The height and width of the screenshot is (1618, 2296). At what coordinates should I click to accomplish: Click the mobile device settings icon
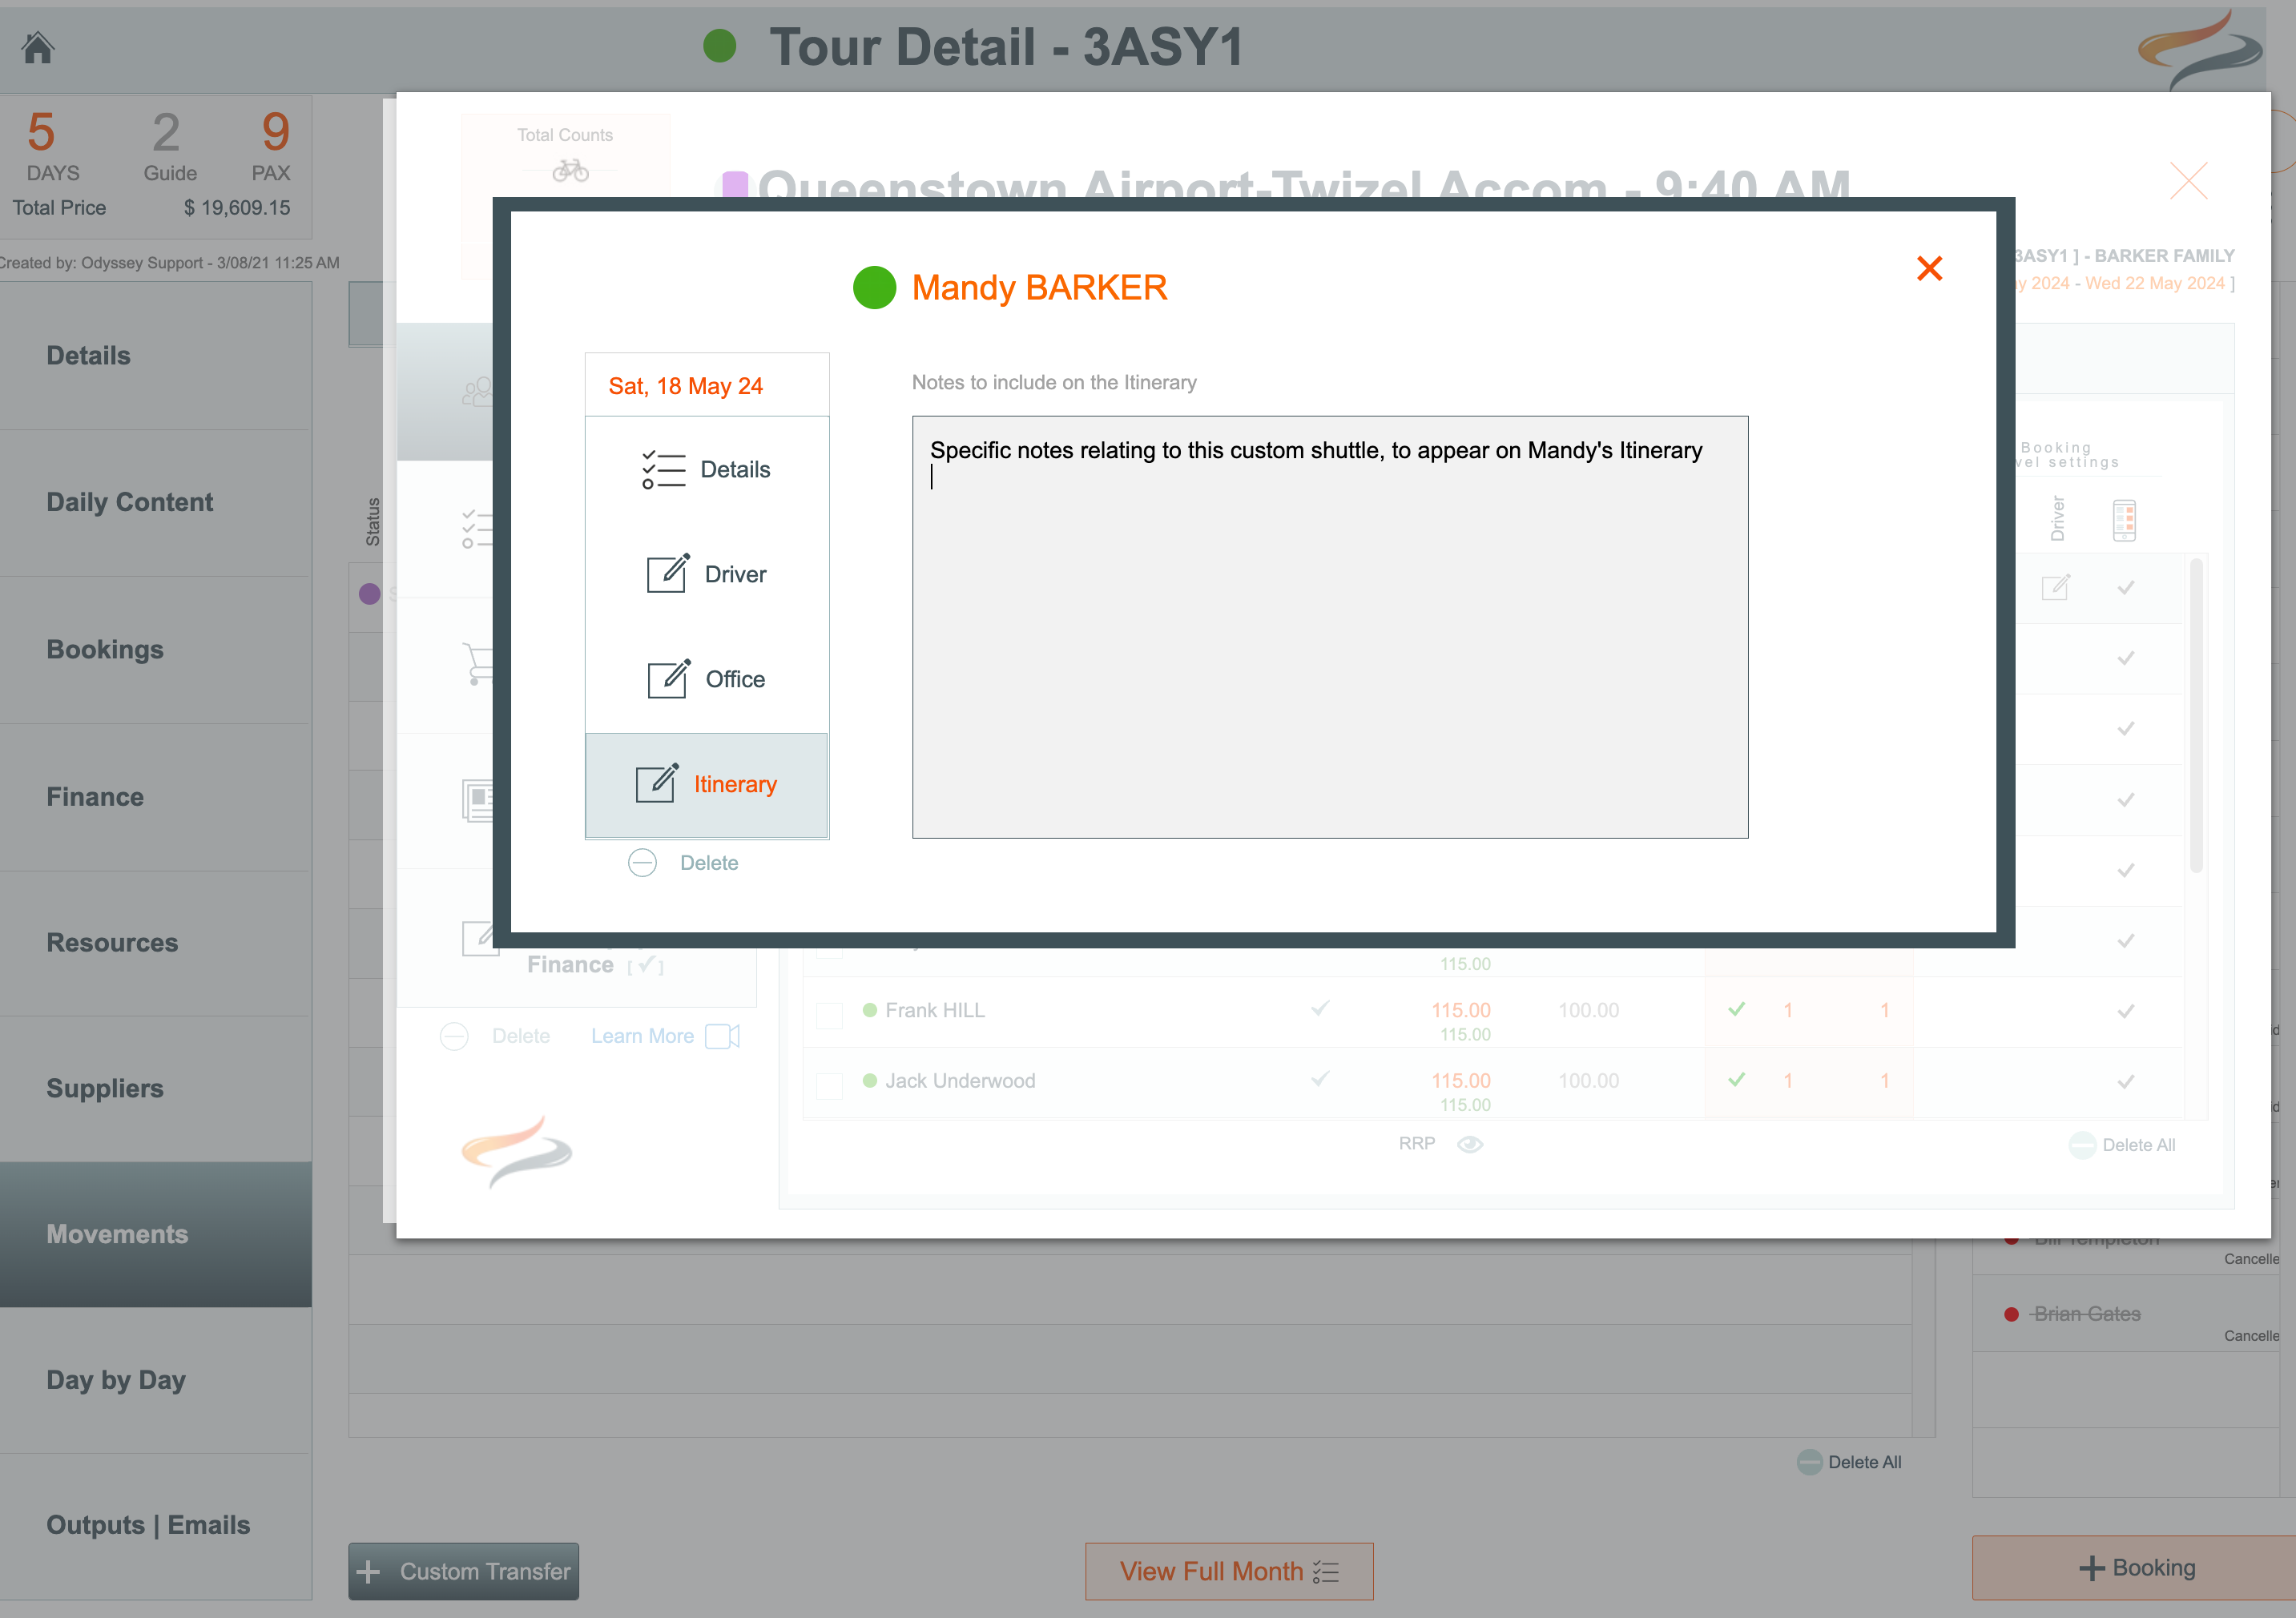pyautogui.click(x=2124, y=520)
